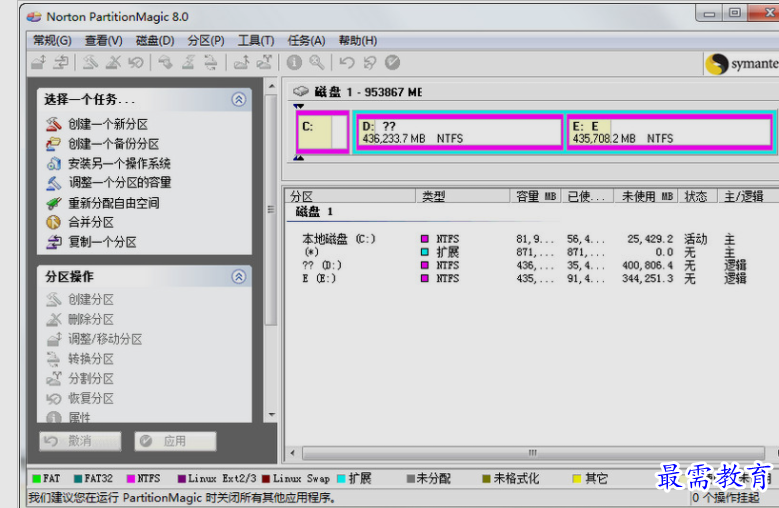The width and height of the screenshot is (779, 508).
Task: Click the 创建一个备份分区 task icon
Action: [x=53, y=144]
